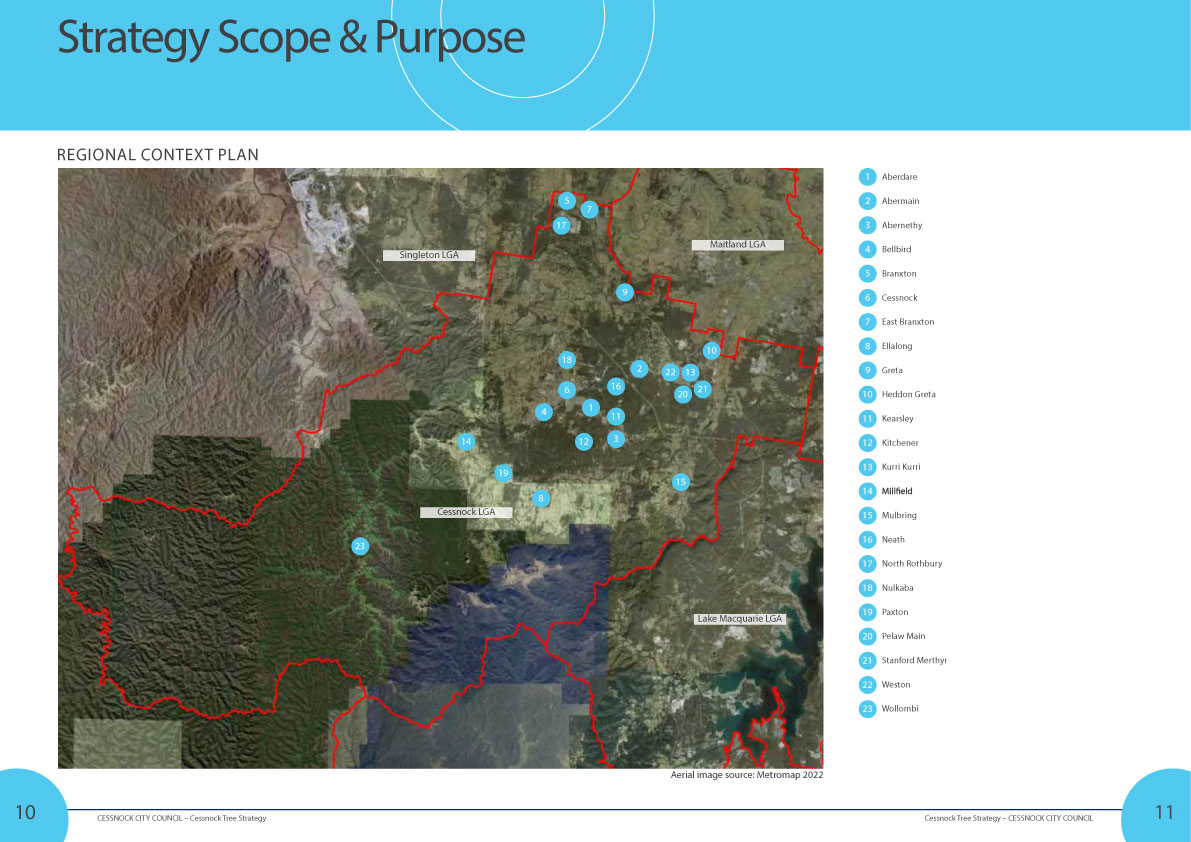Click the right footer 'Cessnock Tree Strategy – CESSNOCK CITY COUNCIL'
Screen dimensions: 1191x842
1009,818
